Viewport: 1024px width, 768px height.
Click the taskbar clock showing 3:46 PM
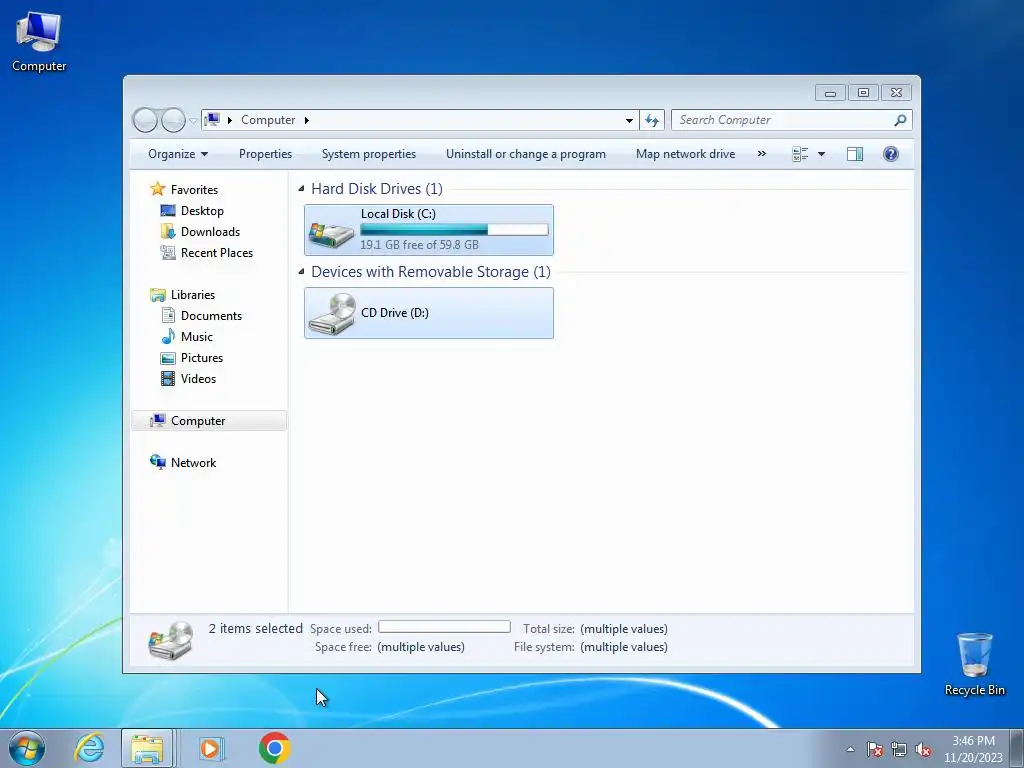click(973, 749)
